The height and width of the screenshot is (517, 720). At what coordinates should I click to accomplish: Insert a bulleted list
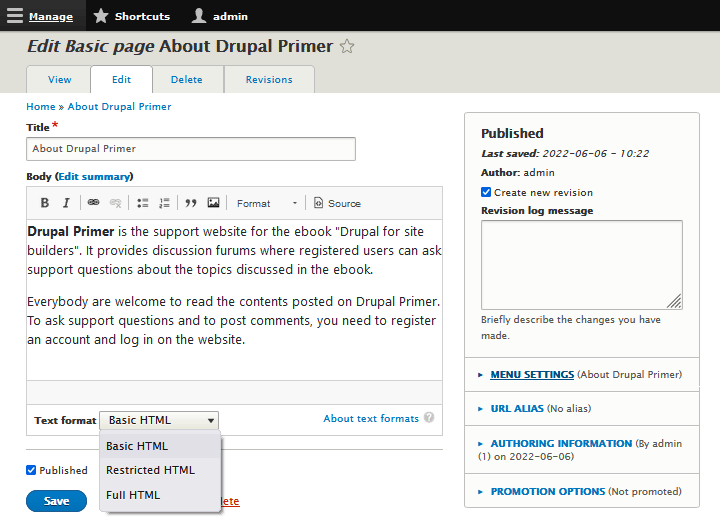pyautogui.click(x=142, y=203)
